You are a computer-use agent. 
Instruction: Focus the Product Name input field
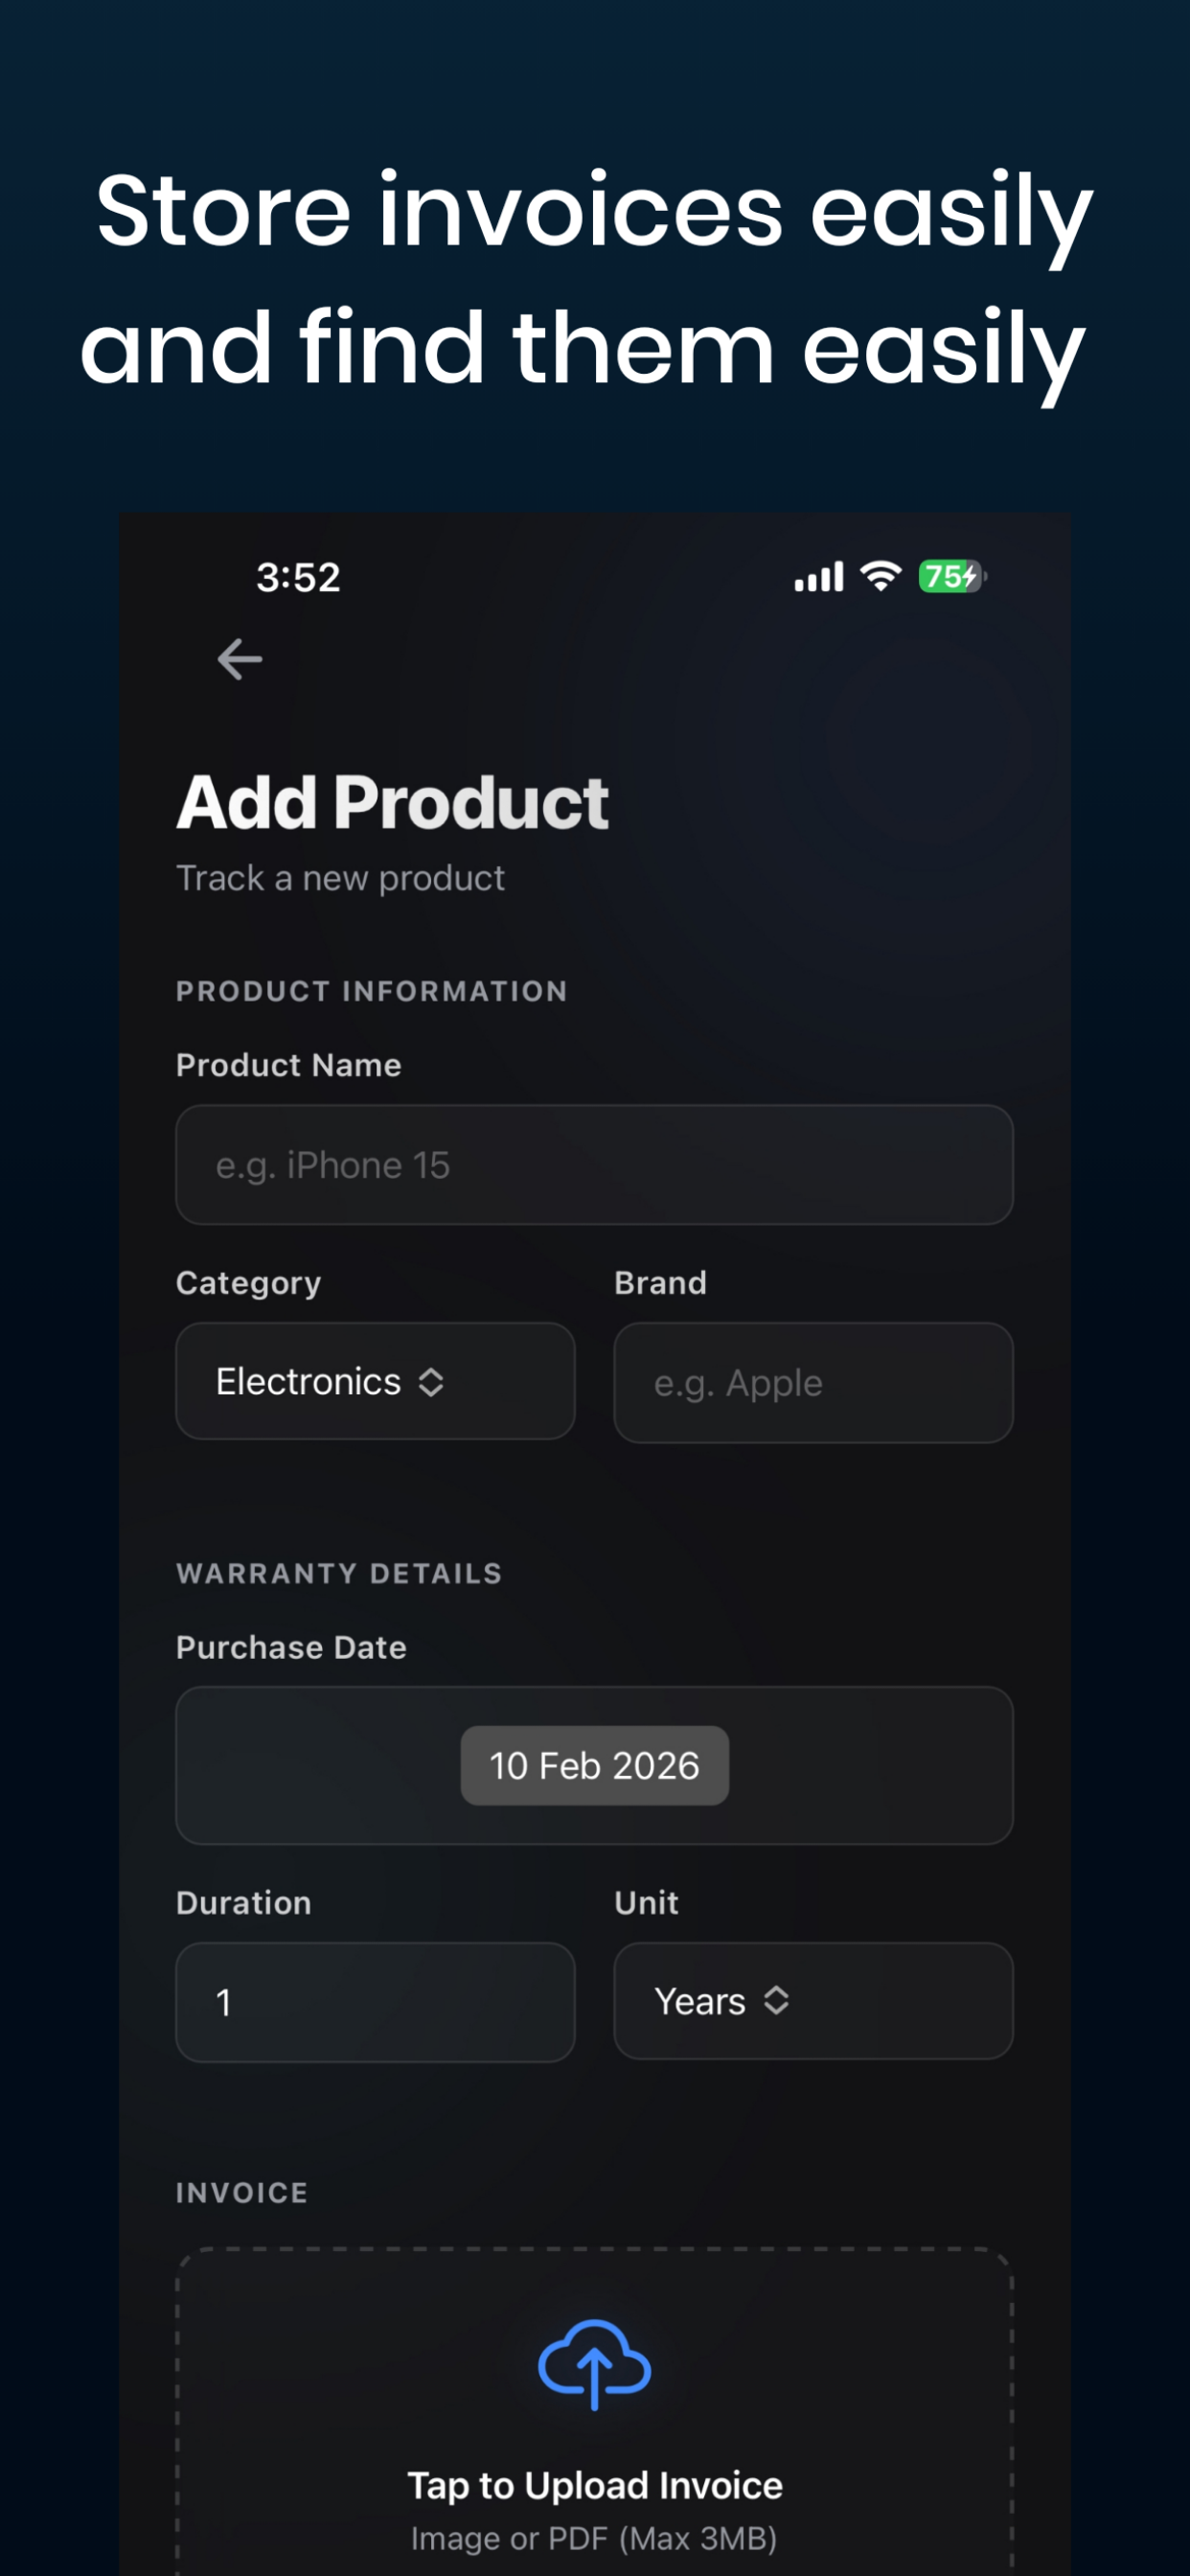coord(594,1164)
